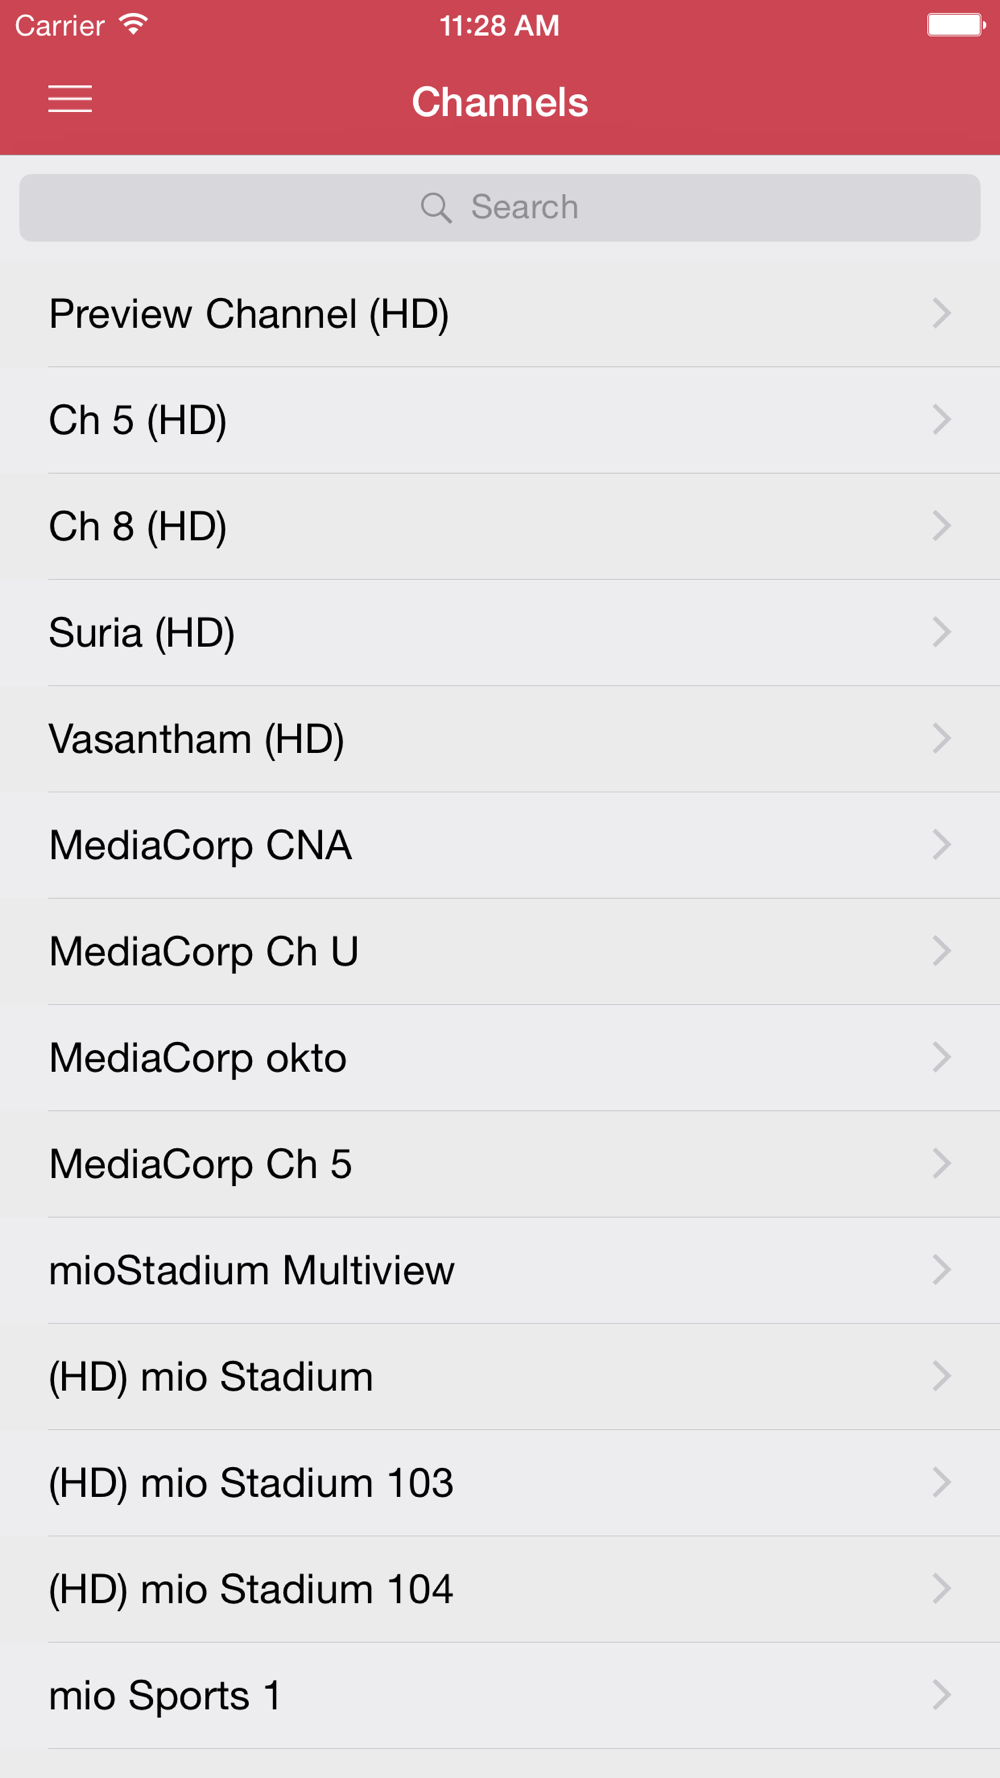Tap chevron beside mioStadium Multiview
Viewport: 1000px width, 1778px height.
click(x=941, y=1270)
